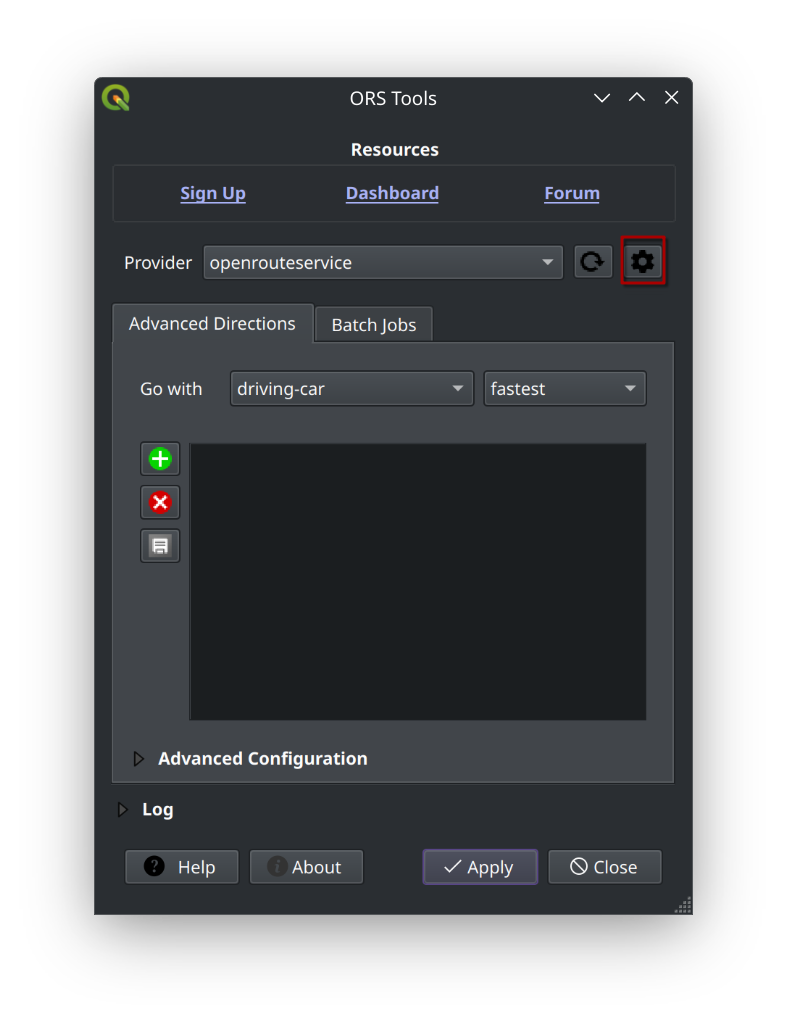Open the Provider openrouteservice dropdown

[x=383, y=263]
